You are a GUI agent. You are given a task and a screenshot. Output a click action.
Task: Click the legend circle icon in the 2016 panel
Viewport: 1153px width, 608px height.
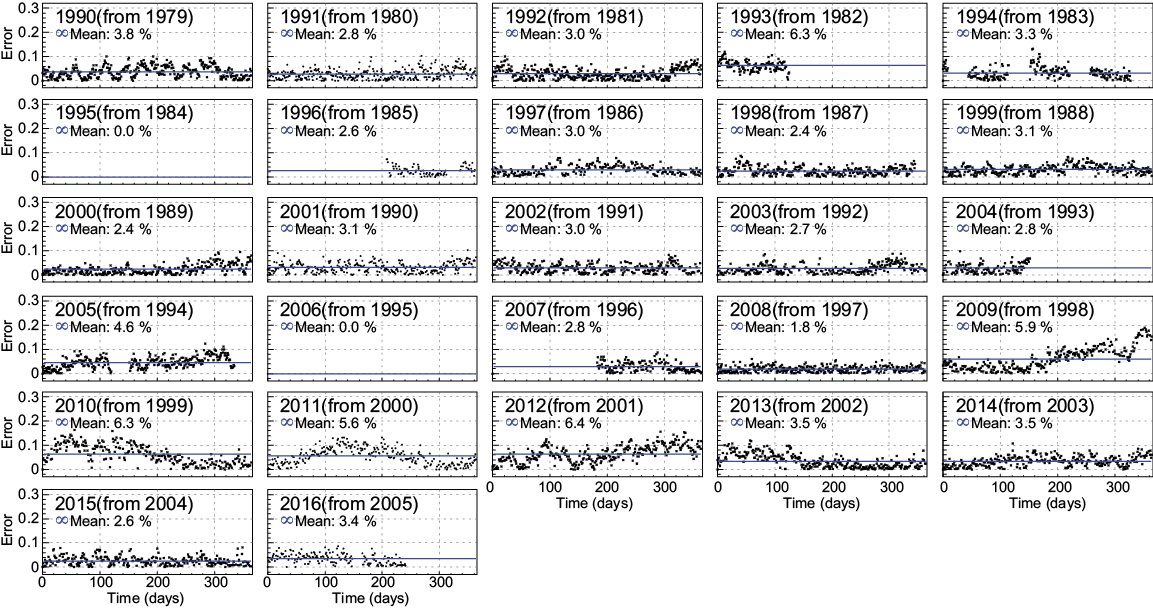coord(288,520)
